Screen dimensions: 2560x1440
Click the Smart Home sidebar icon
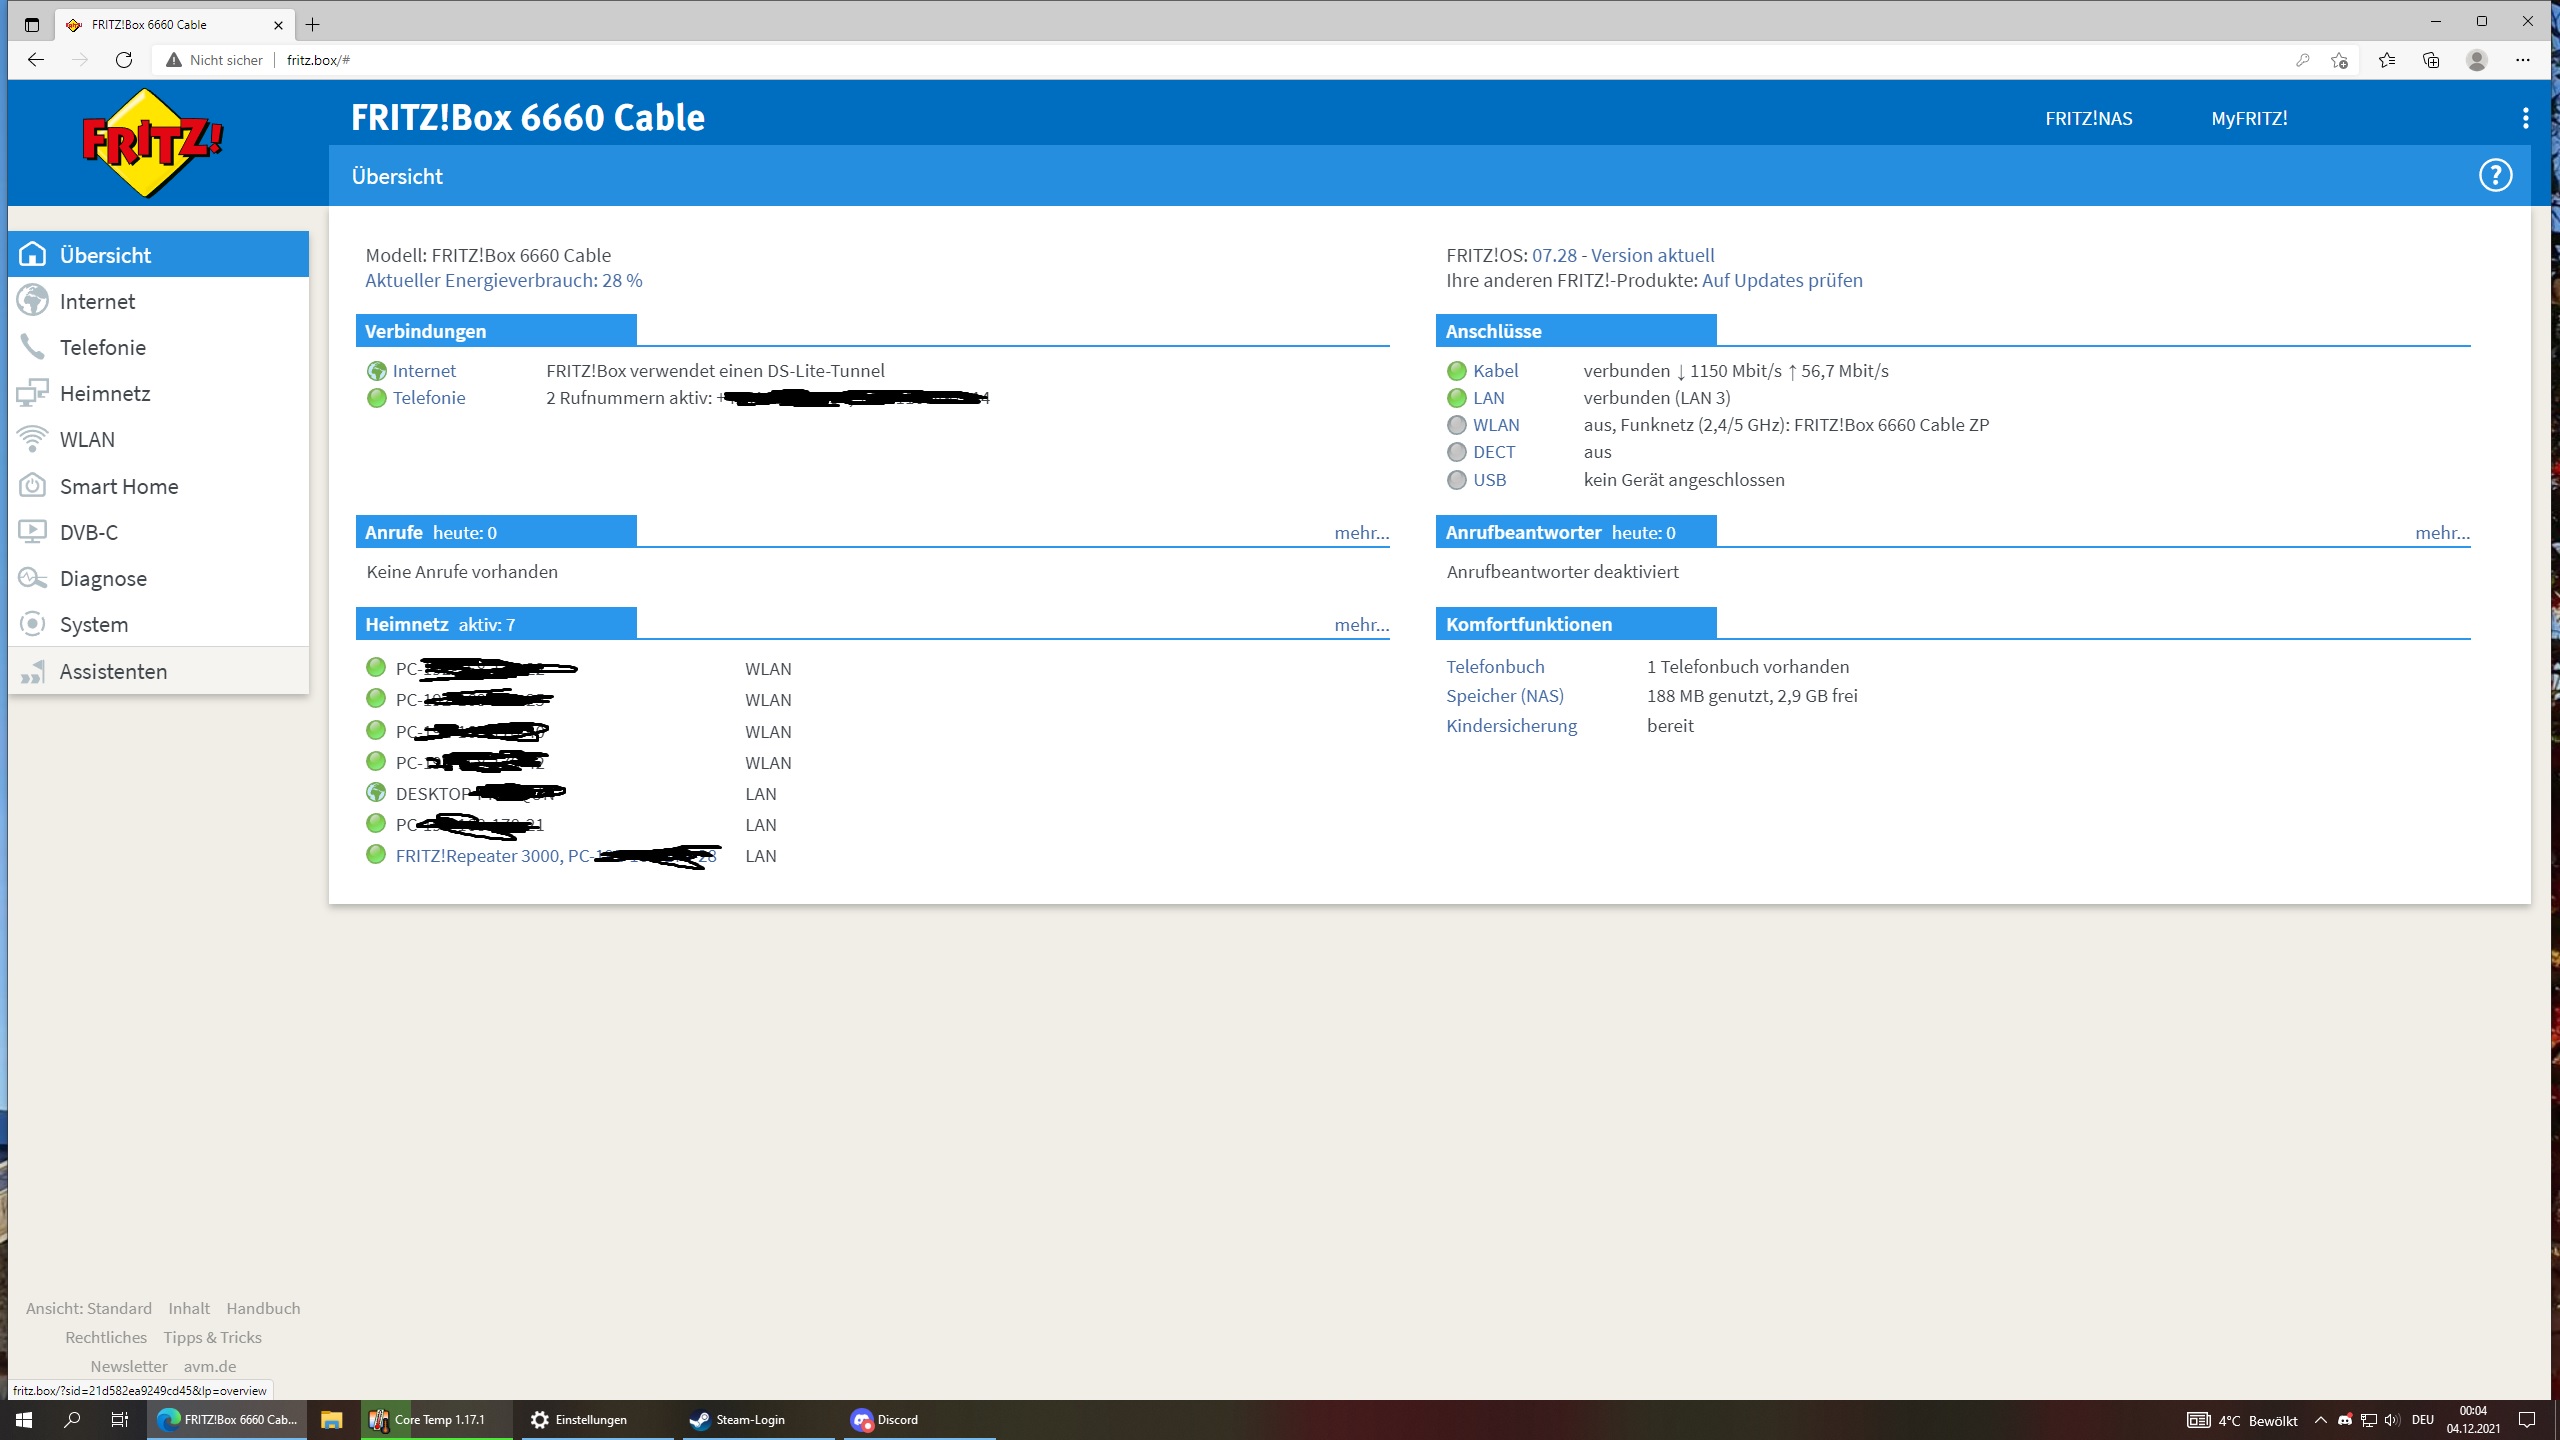[x=33, y=486]
